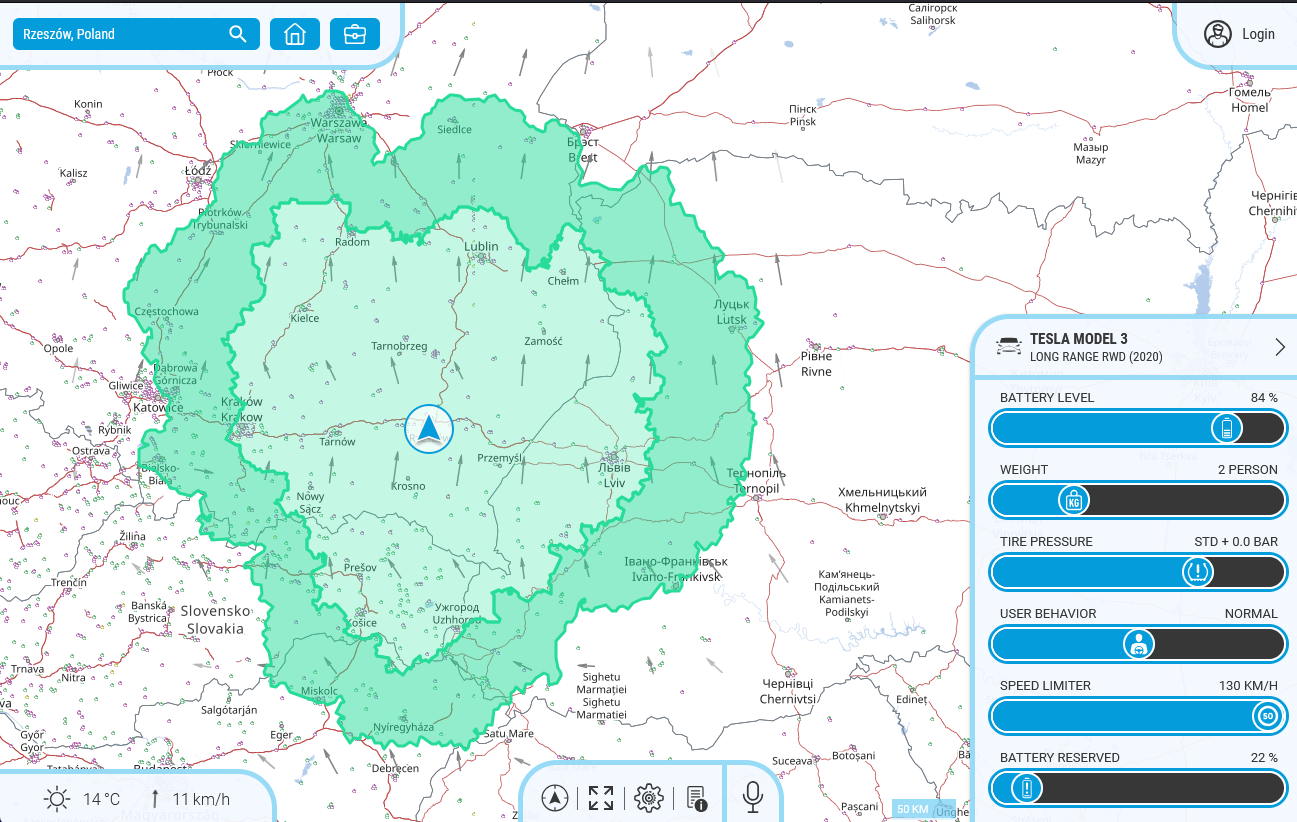Viewport: 1297px width, 822px height.
Task: Click the Częstochowa city label
Action: pos(166,312)
